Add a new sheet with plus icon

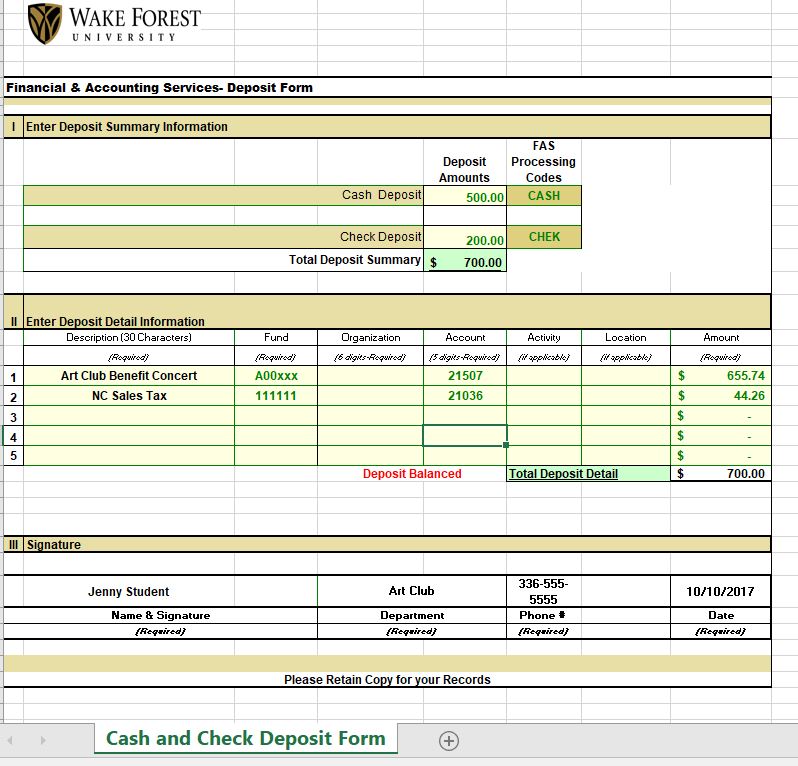448,741
